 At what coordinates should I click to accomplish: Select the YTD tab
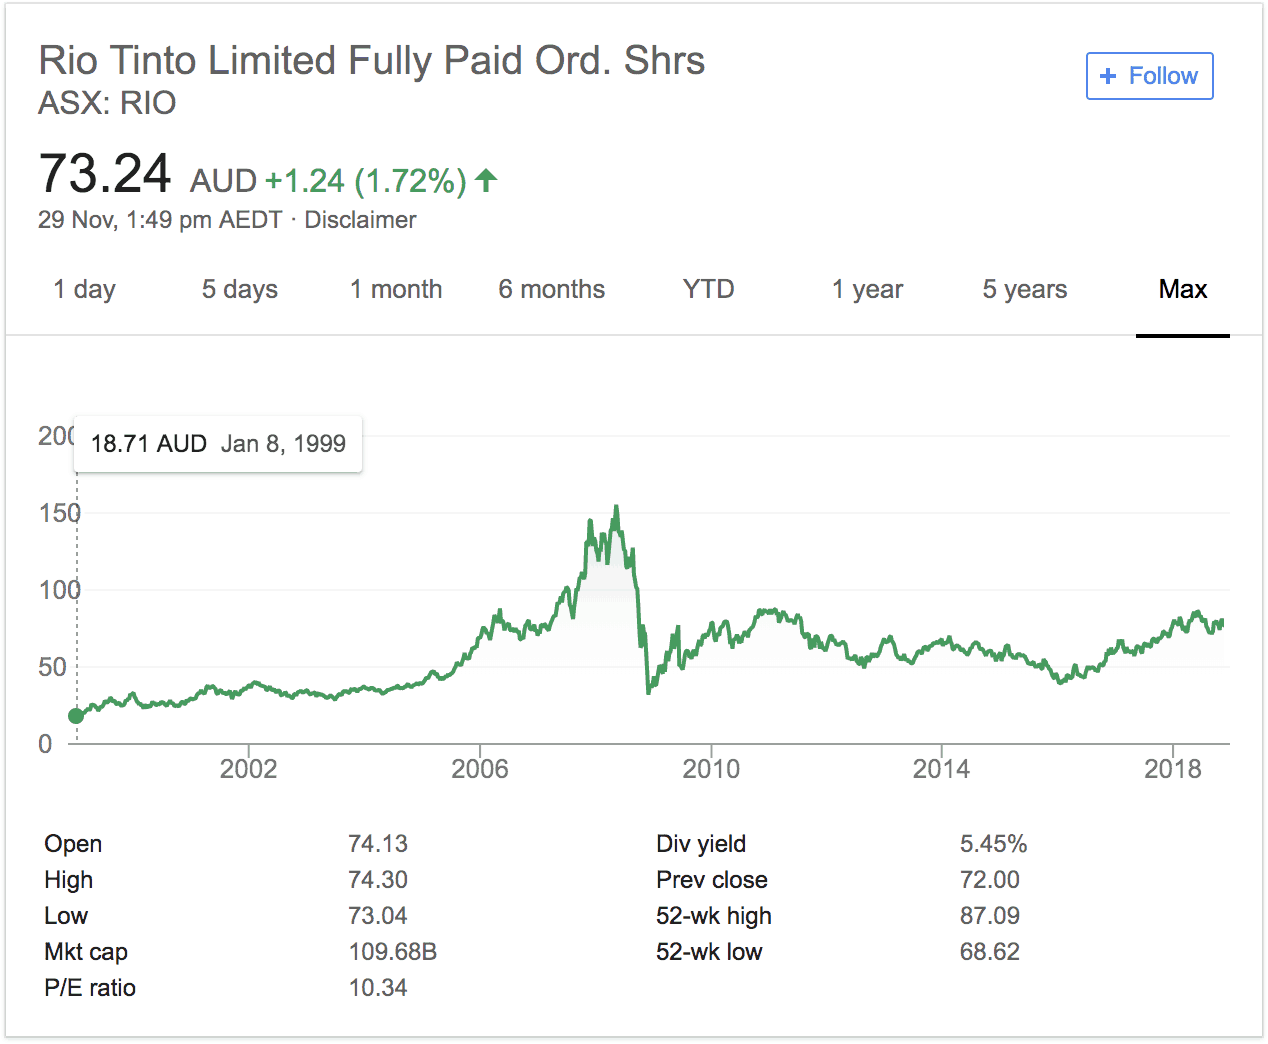(x=708, y=289)
